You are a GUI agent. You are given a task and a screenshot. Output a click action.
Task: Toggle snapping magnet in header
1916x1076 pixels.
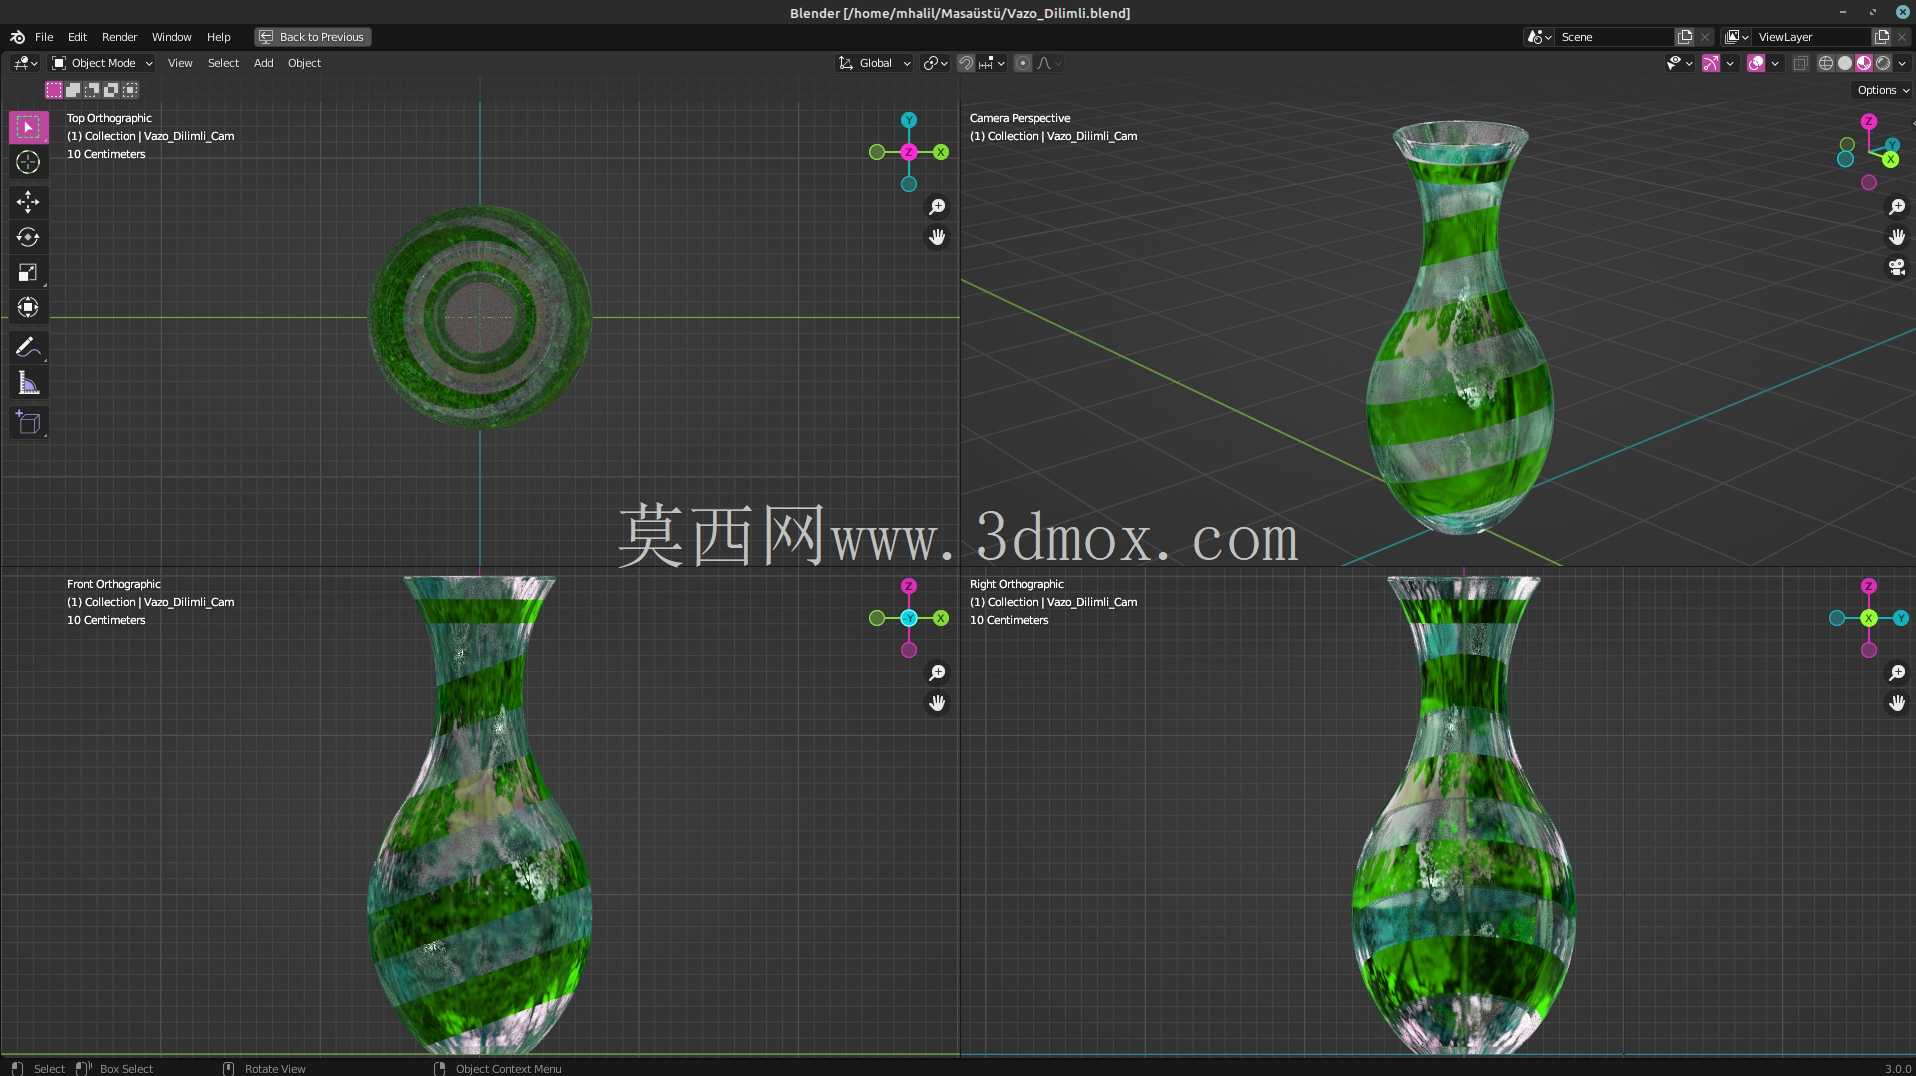click(x=966, y=63)
